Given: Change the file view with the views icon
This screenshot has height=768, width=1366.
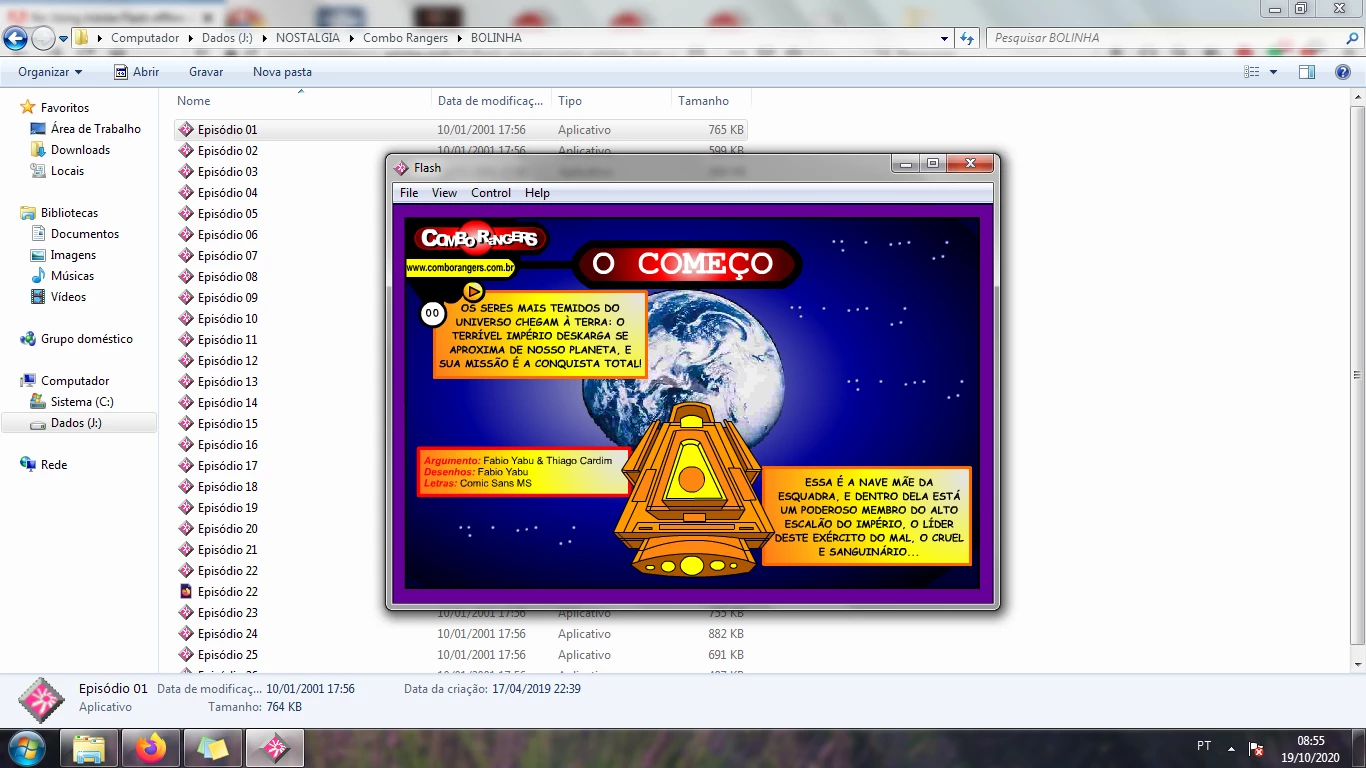Looking at the screenshot, I should point(1252,72).
